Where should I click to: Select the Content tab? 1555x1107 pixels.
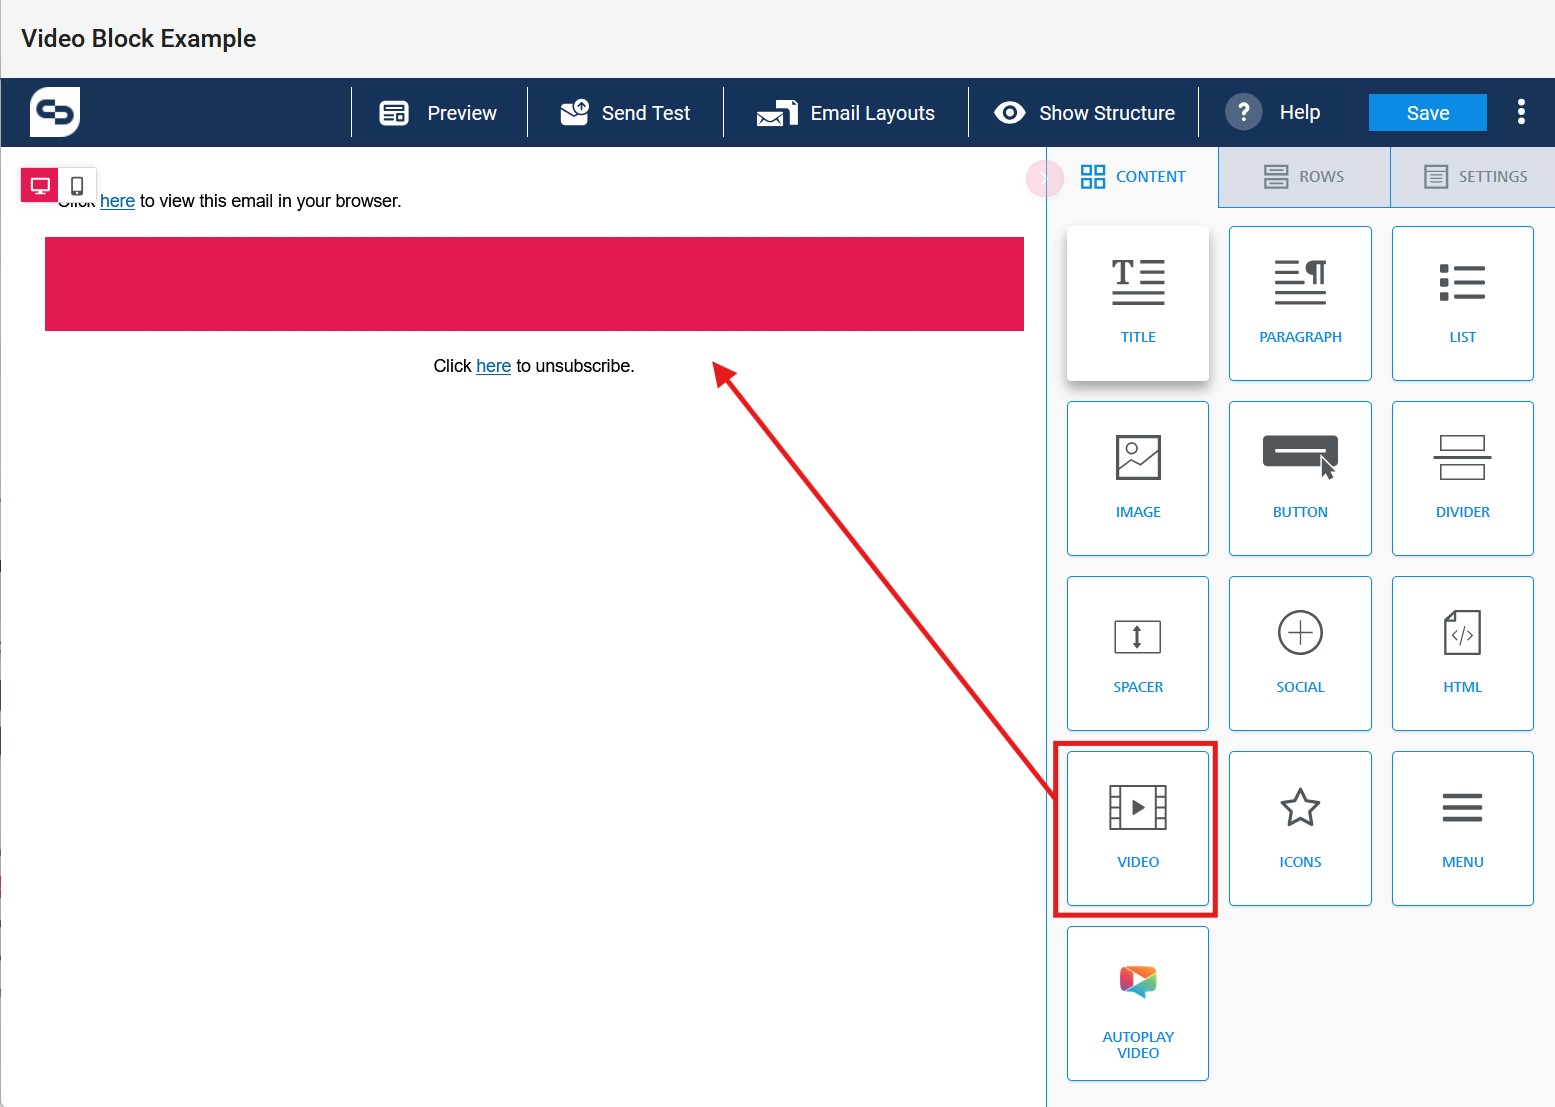coord(1132,177)
